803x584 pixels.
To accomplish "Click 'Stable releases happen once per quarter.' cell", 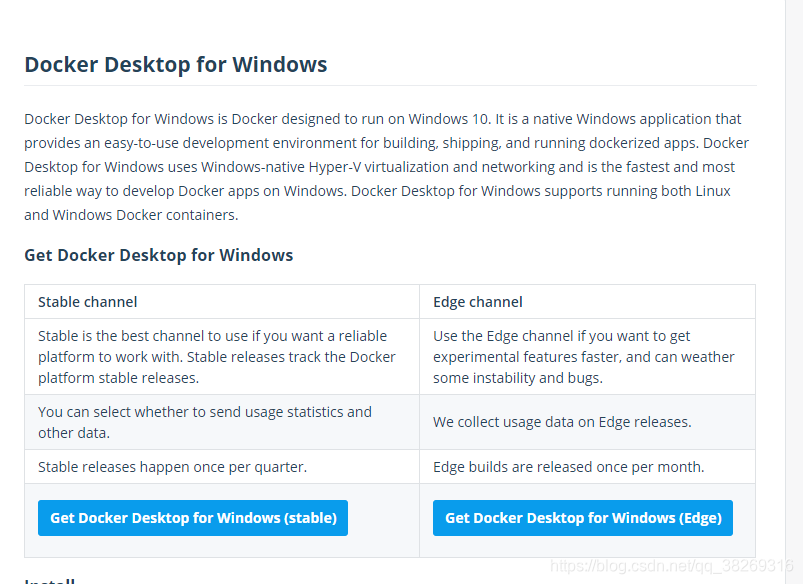I will [x=222, y=467].
